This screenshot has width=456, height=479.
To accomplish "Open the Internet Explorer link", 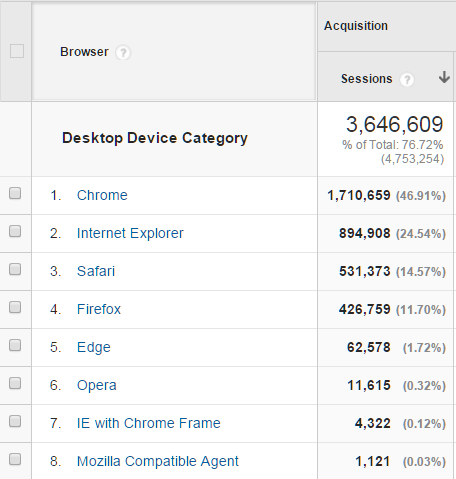I will [x=130, y=233].
